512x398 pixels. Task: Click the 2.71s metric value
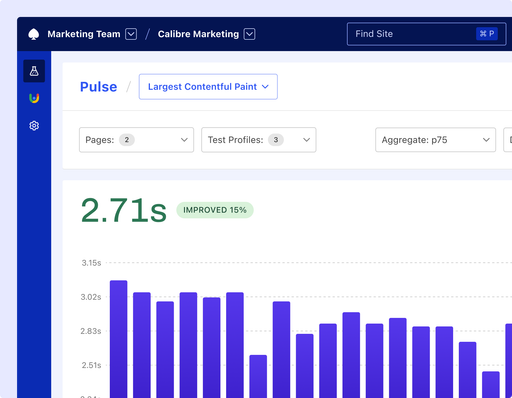click(124, 210)
